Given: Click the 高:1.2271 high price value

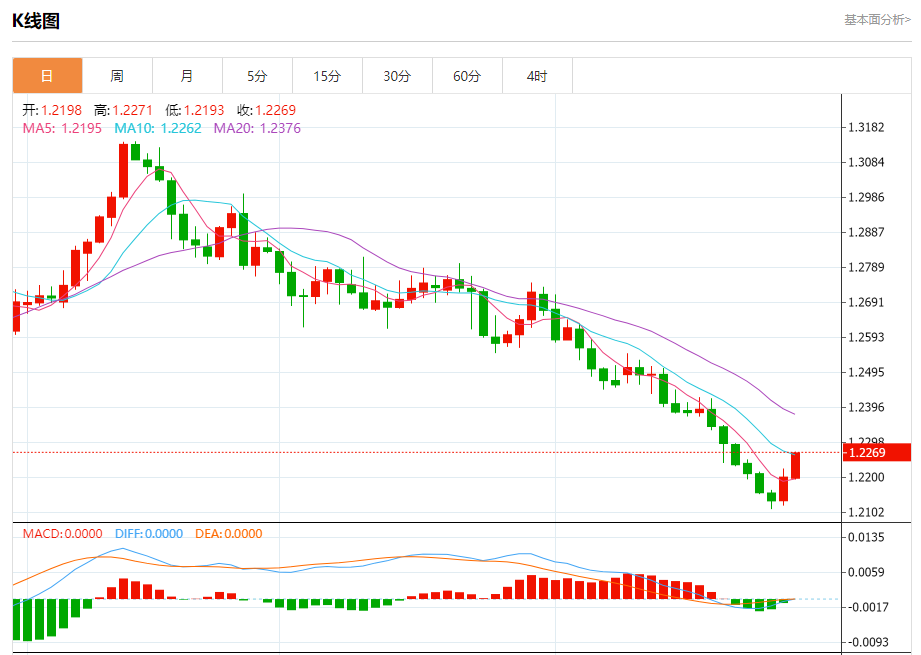Looking at the screenshot, I should tap(123, 110).
